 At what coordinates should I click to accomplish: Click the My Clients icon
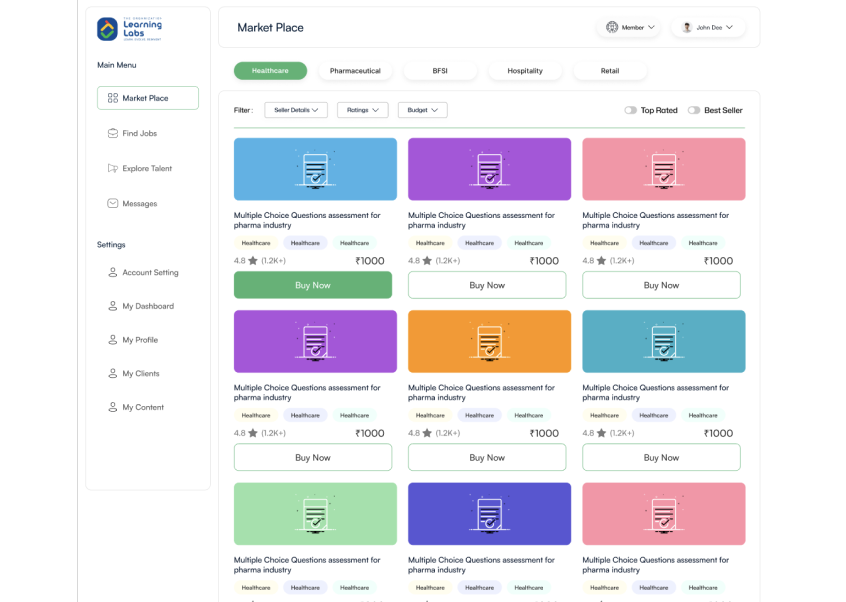tap(113, 373)
